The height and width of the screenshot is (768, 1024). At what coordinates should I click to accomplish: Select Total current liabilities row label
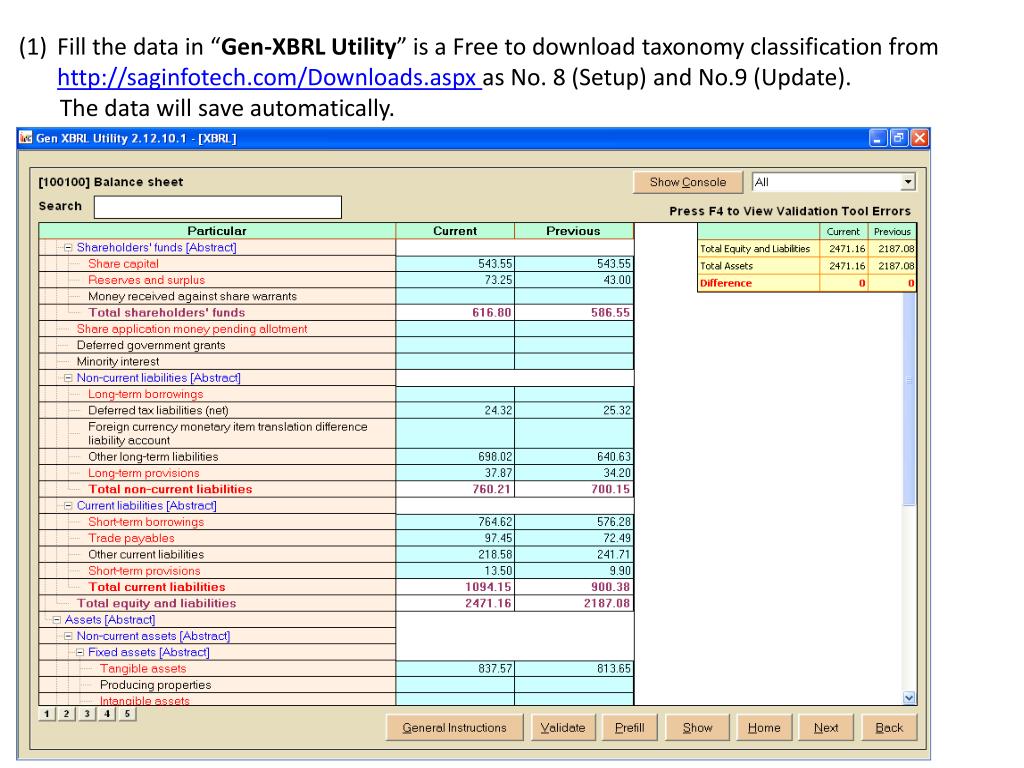(157, 587)
